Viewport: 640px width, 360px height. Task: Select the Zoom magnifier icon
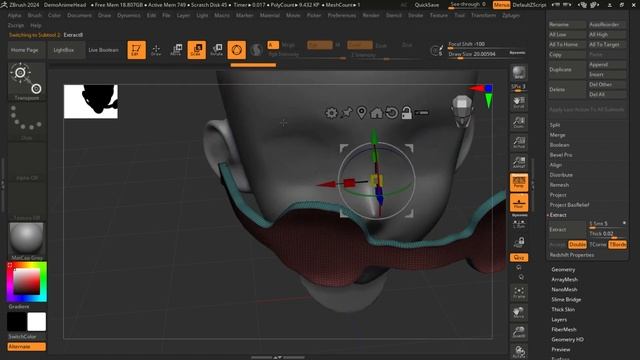point(519,122)
